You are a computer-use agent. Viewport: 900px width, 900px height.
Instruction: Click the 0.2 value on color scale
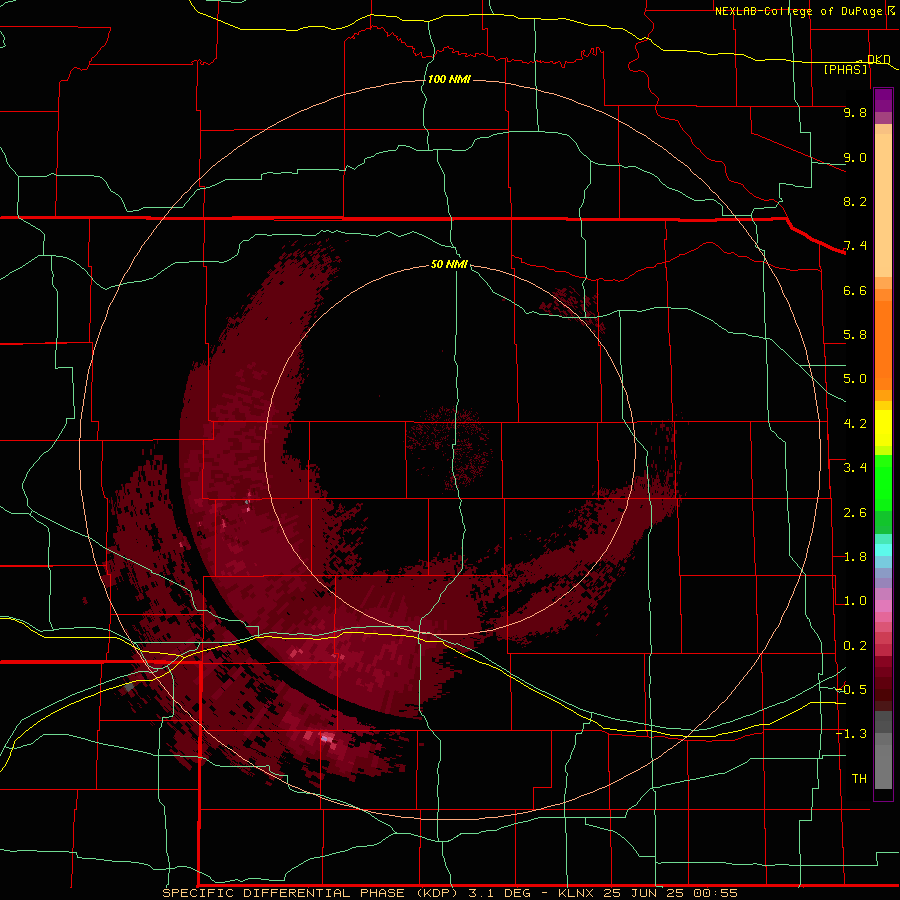[855, 646]
